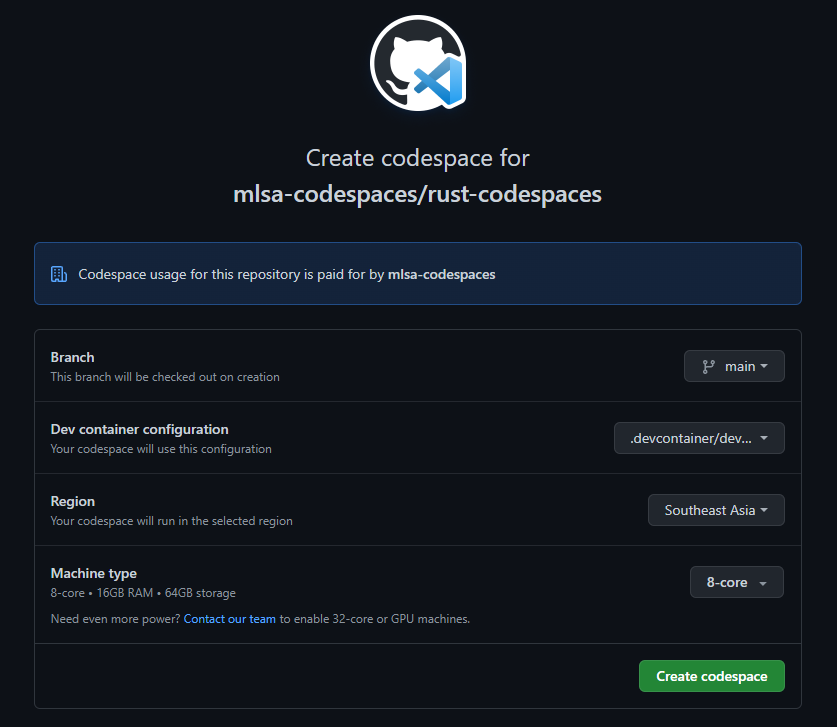Screen dimensions: 837x727
Task: Click the organization building icon in the banner
Action: (x=59, y=274)
